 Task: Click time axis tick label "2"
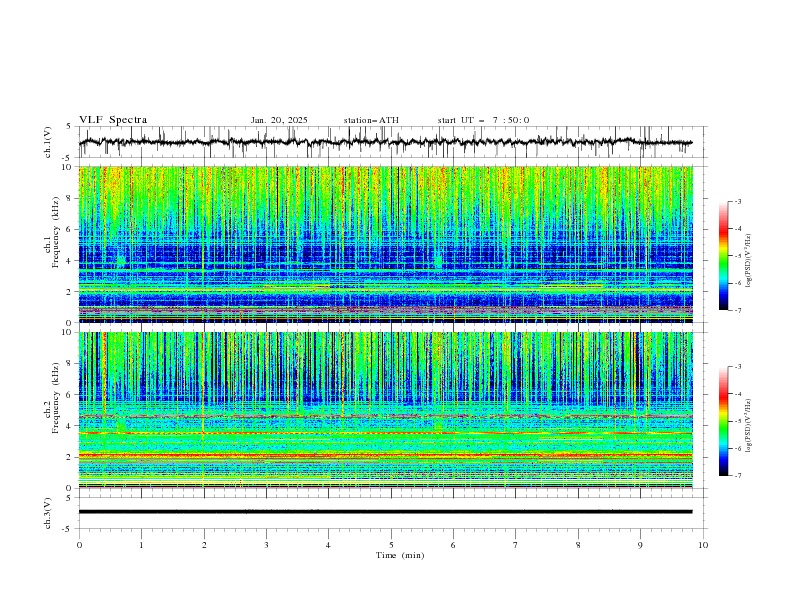(204, 545)
